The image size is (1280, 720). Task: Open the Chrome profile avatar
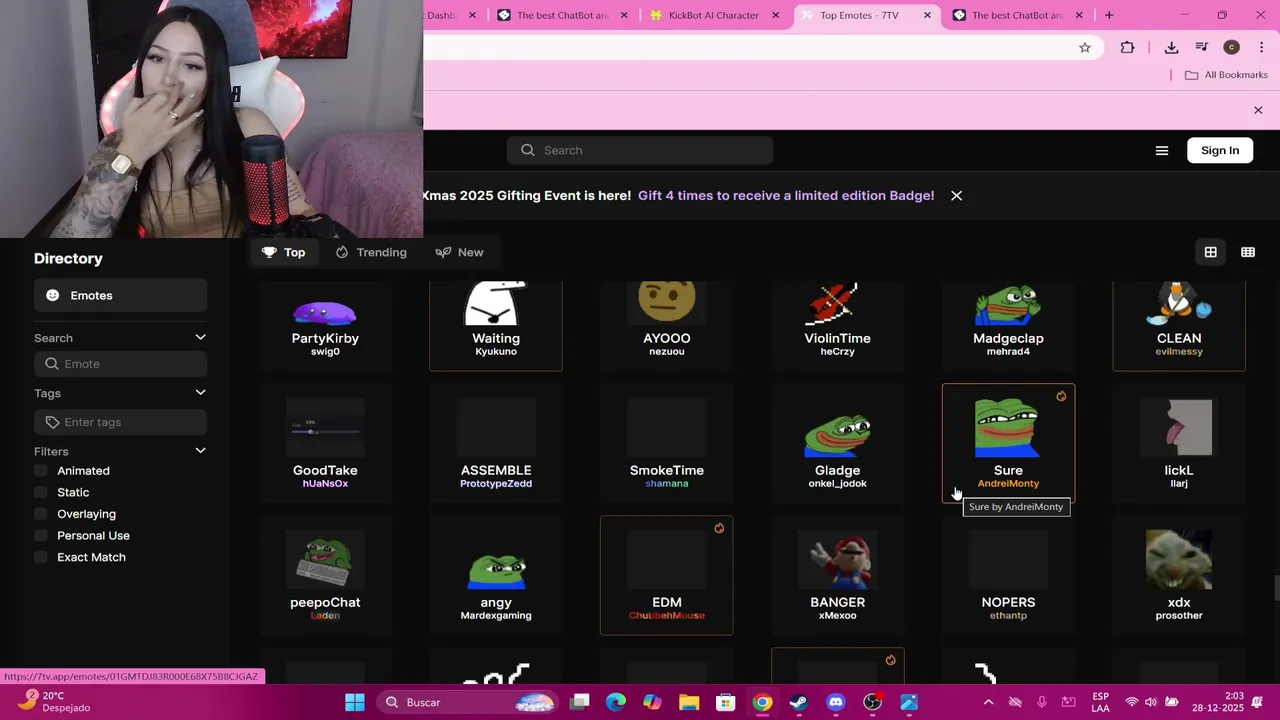(1232, 47)
